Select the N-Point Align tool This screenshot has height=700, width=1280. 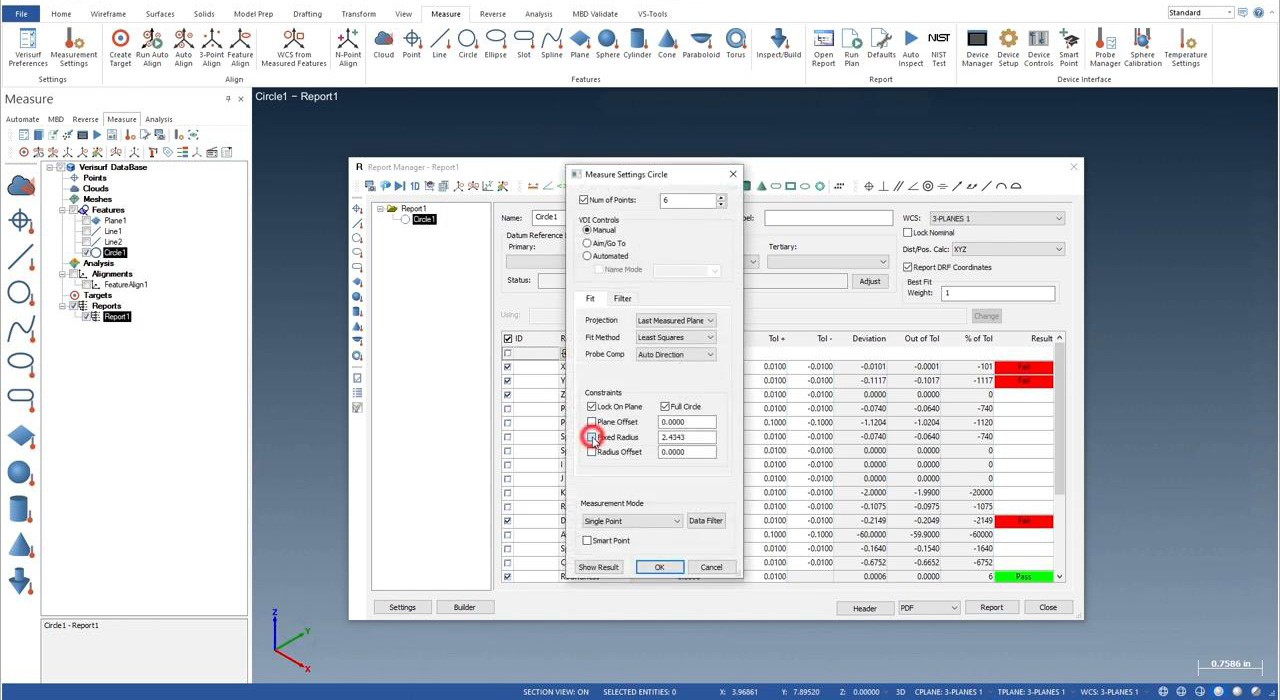pyautogui.click(x=348, y=47)
